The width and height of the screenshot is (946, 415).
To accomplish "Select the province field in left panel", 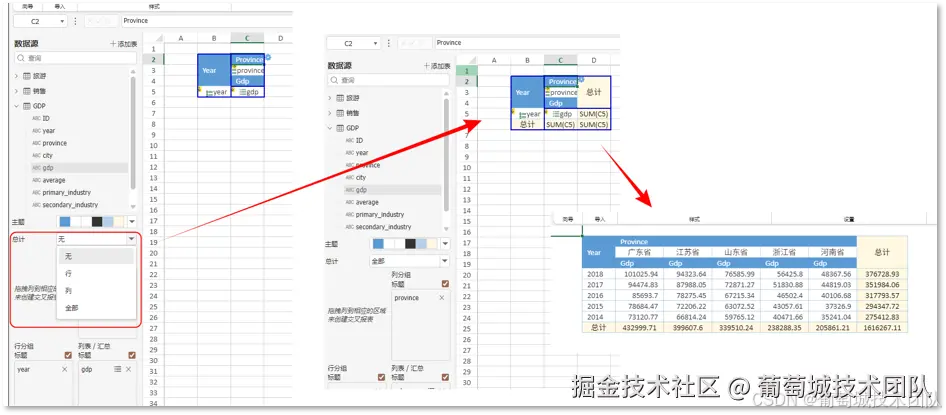I will tap(55, 143).
